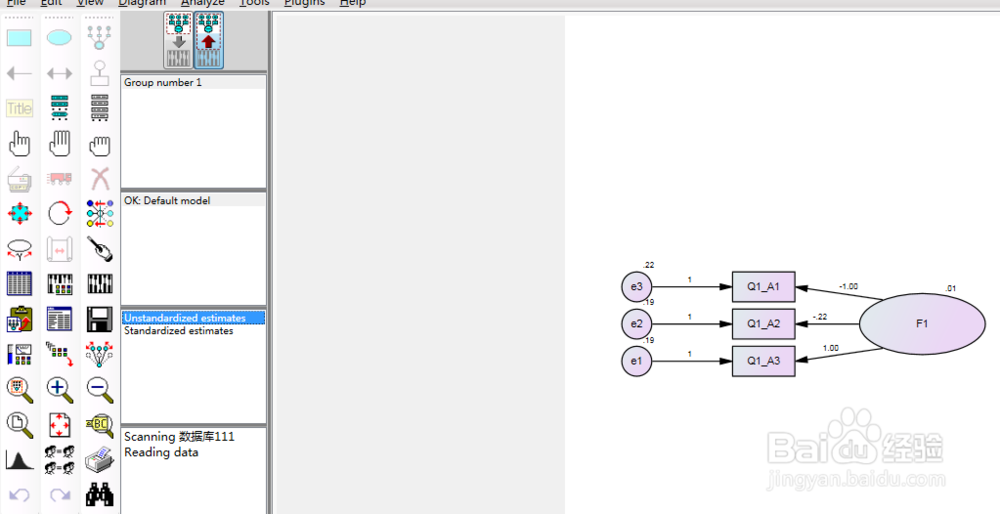Click the rotate indicators circular arrow tool
The height and width of the screenshot is (514, 1000).
(59, 214)
